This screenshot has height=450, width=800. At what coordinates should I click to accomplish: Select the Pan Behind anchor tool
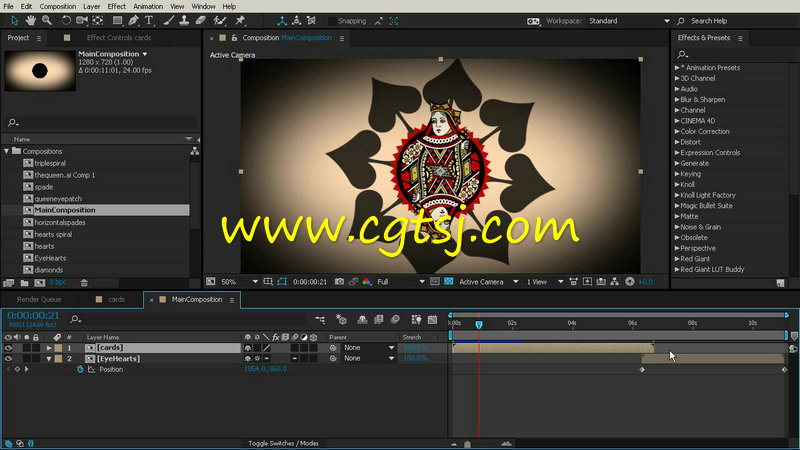[98, 20]
